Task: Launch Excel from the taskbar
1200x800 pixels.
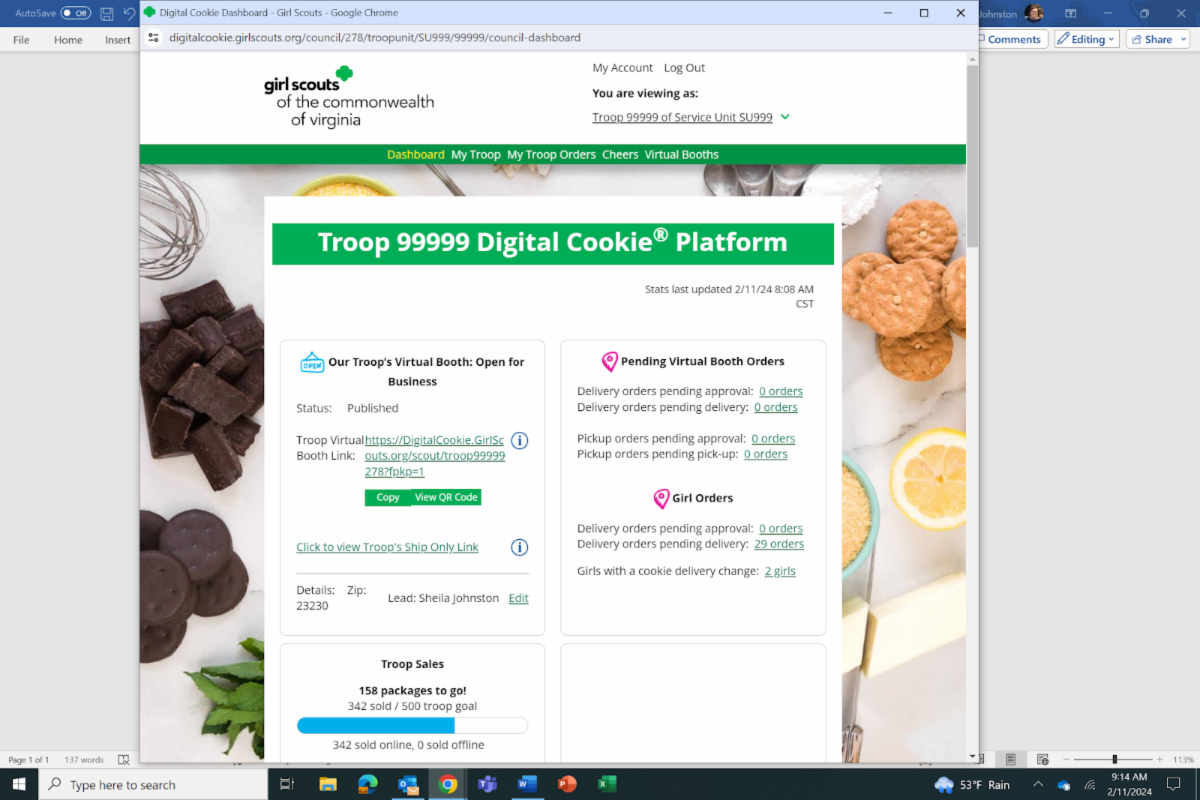Action: [606, 784]
